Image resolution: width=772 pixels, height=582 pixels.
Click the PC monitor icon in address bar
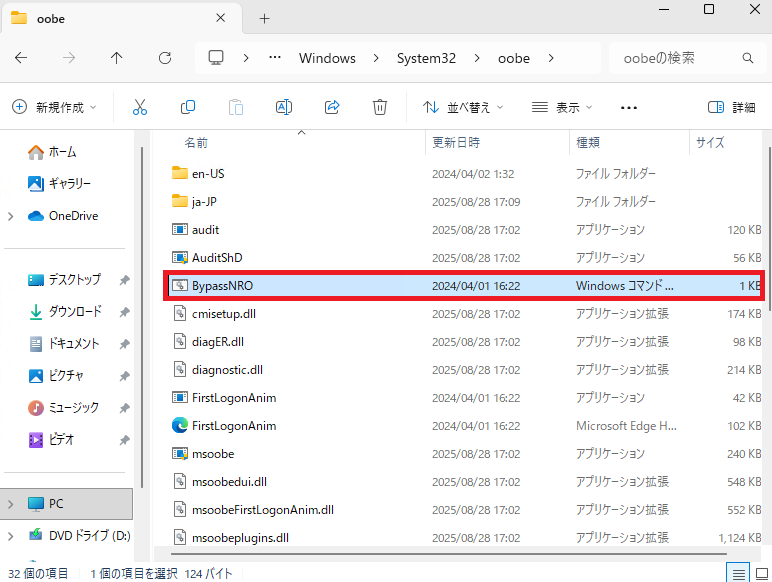click(216, 58)
